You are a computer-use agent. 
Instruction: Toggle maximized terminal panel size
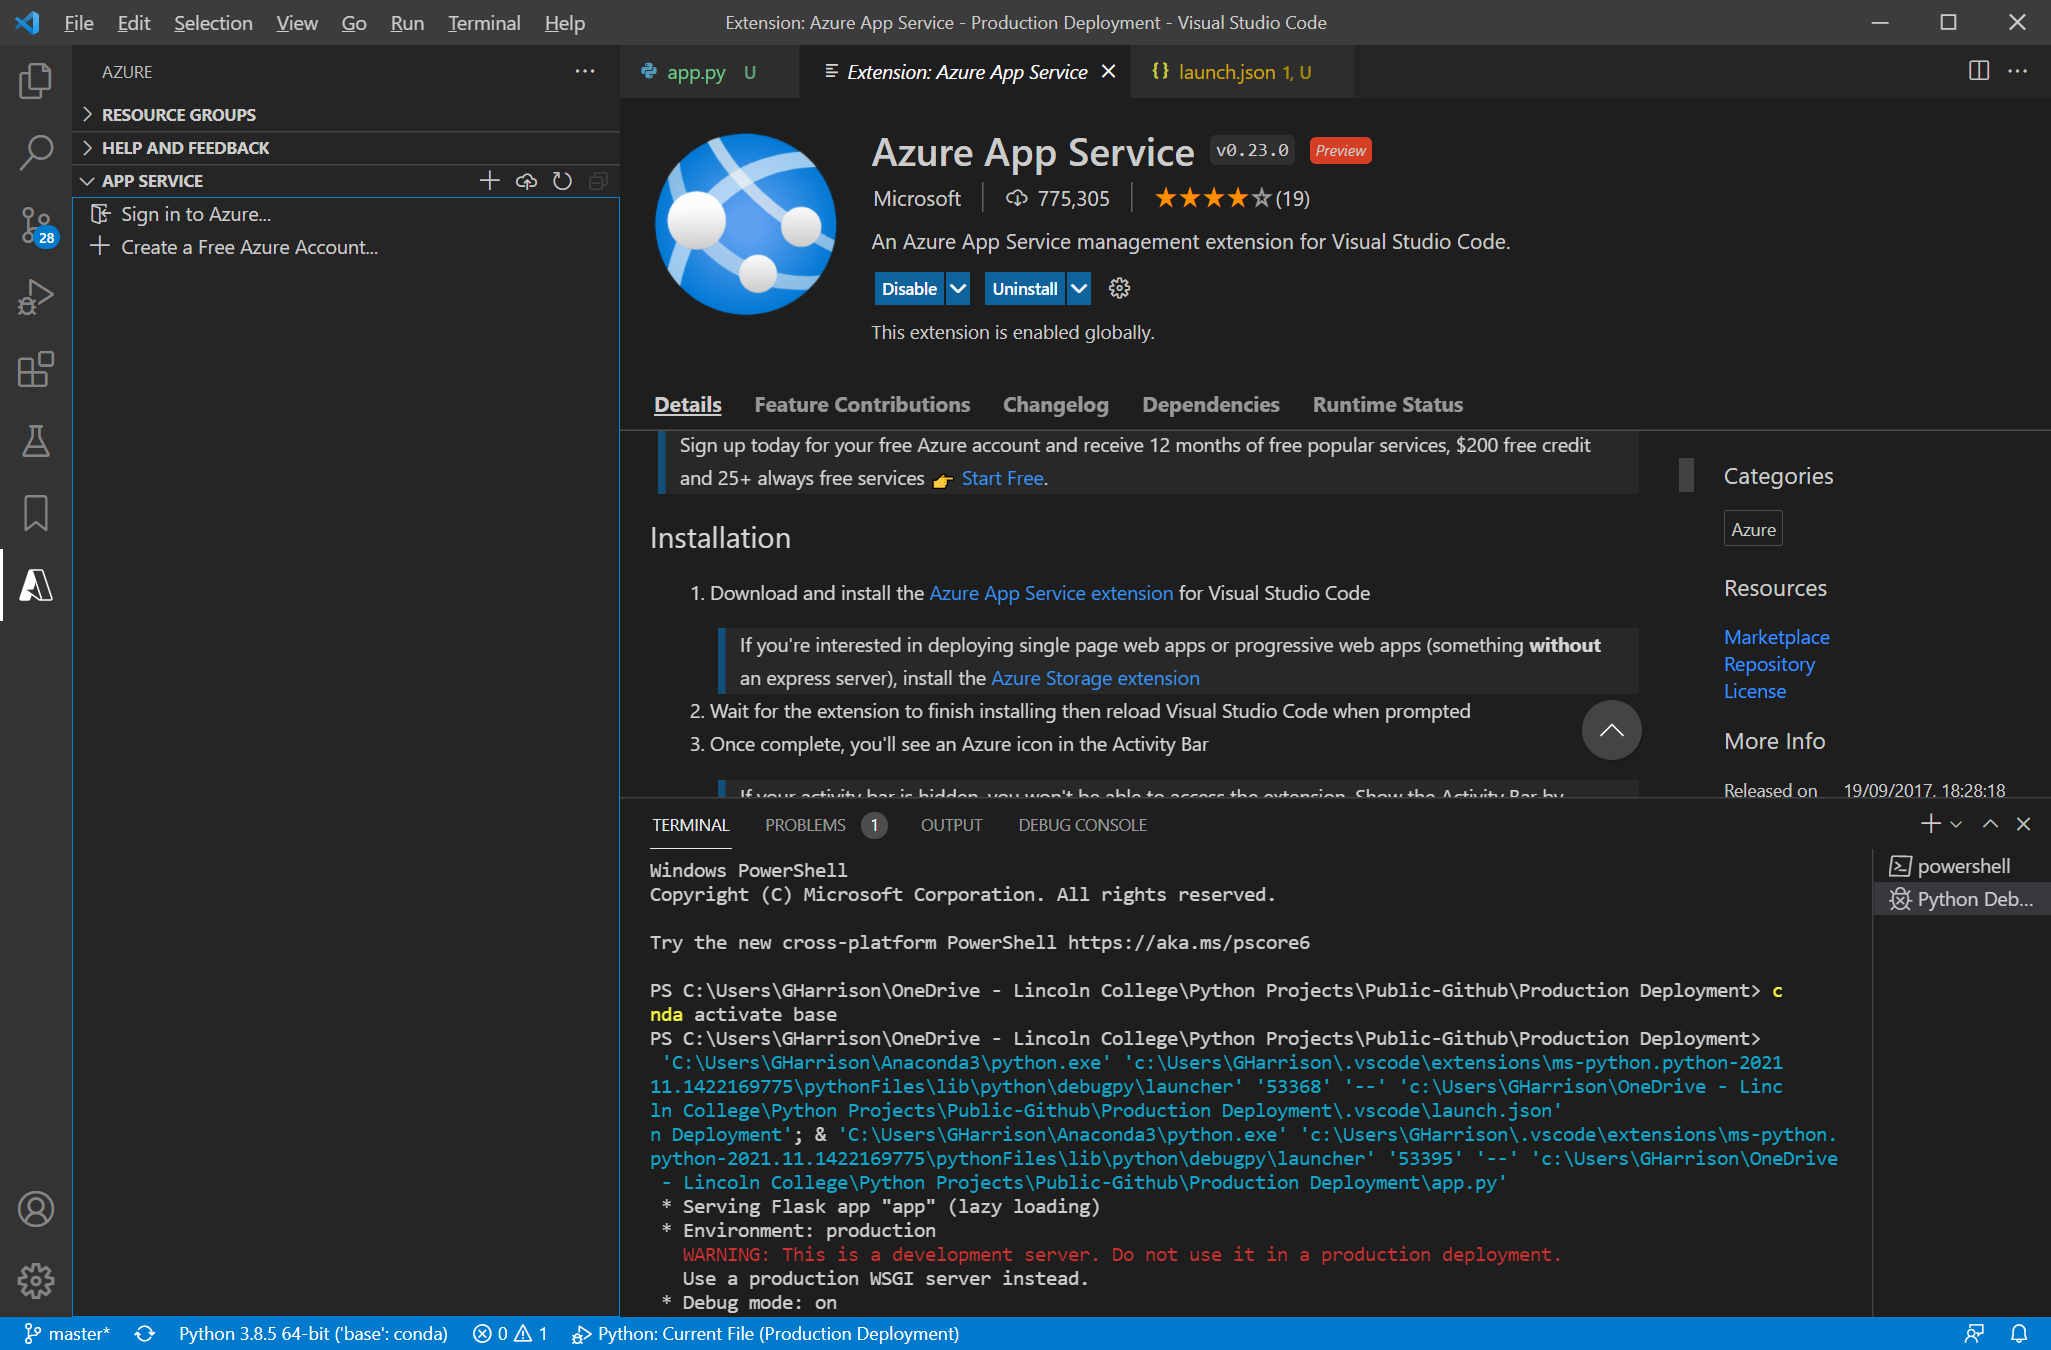pyautogui.click(x=1990, y=824)
